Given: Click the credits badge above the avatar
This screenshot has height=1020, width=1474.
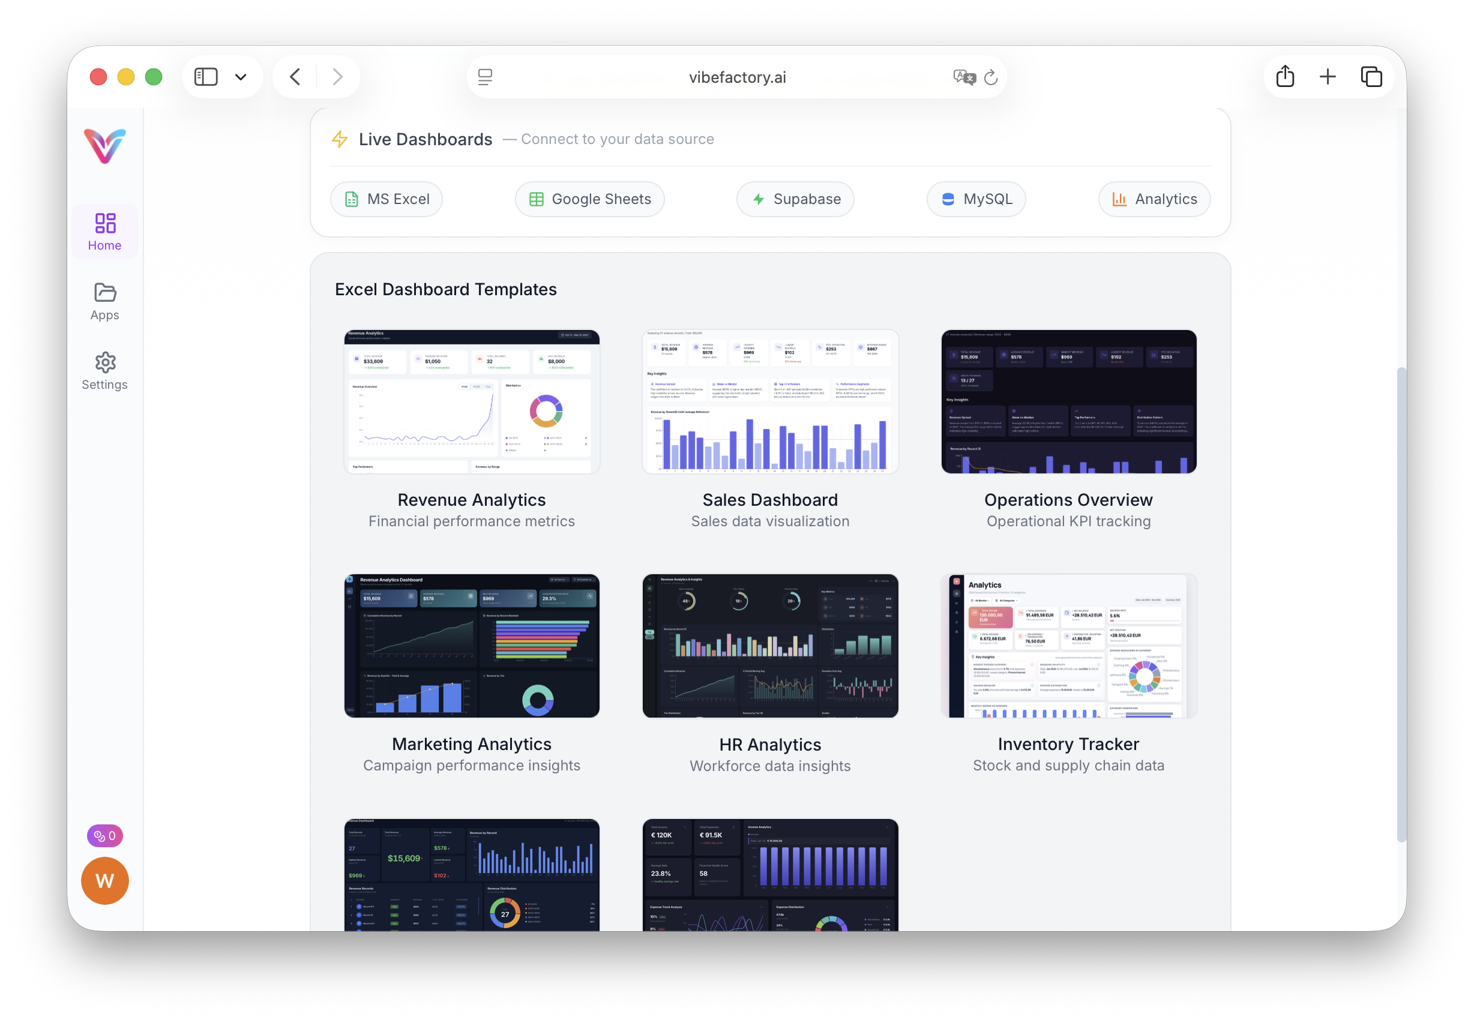Looking at the screenshot, I should (104, 835).
